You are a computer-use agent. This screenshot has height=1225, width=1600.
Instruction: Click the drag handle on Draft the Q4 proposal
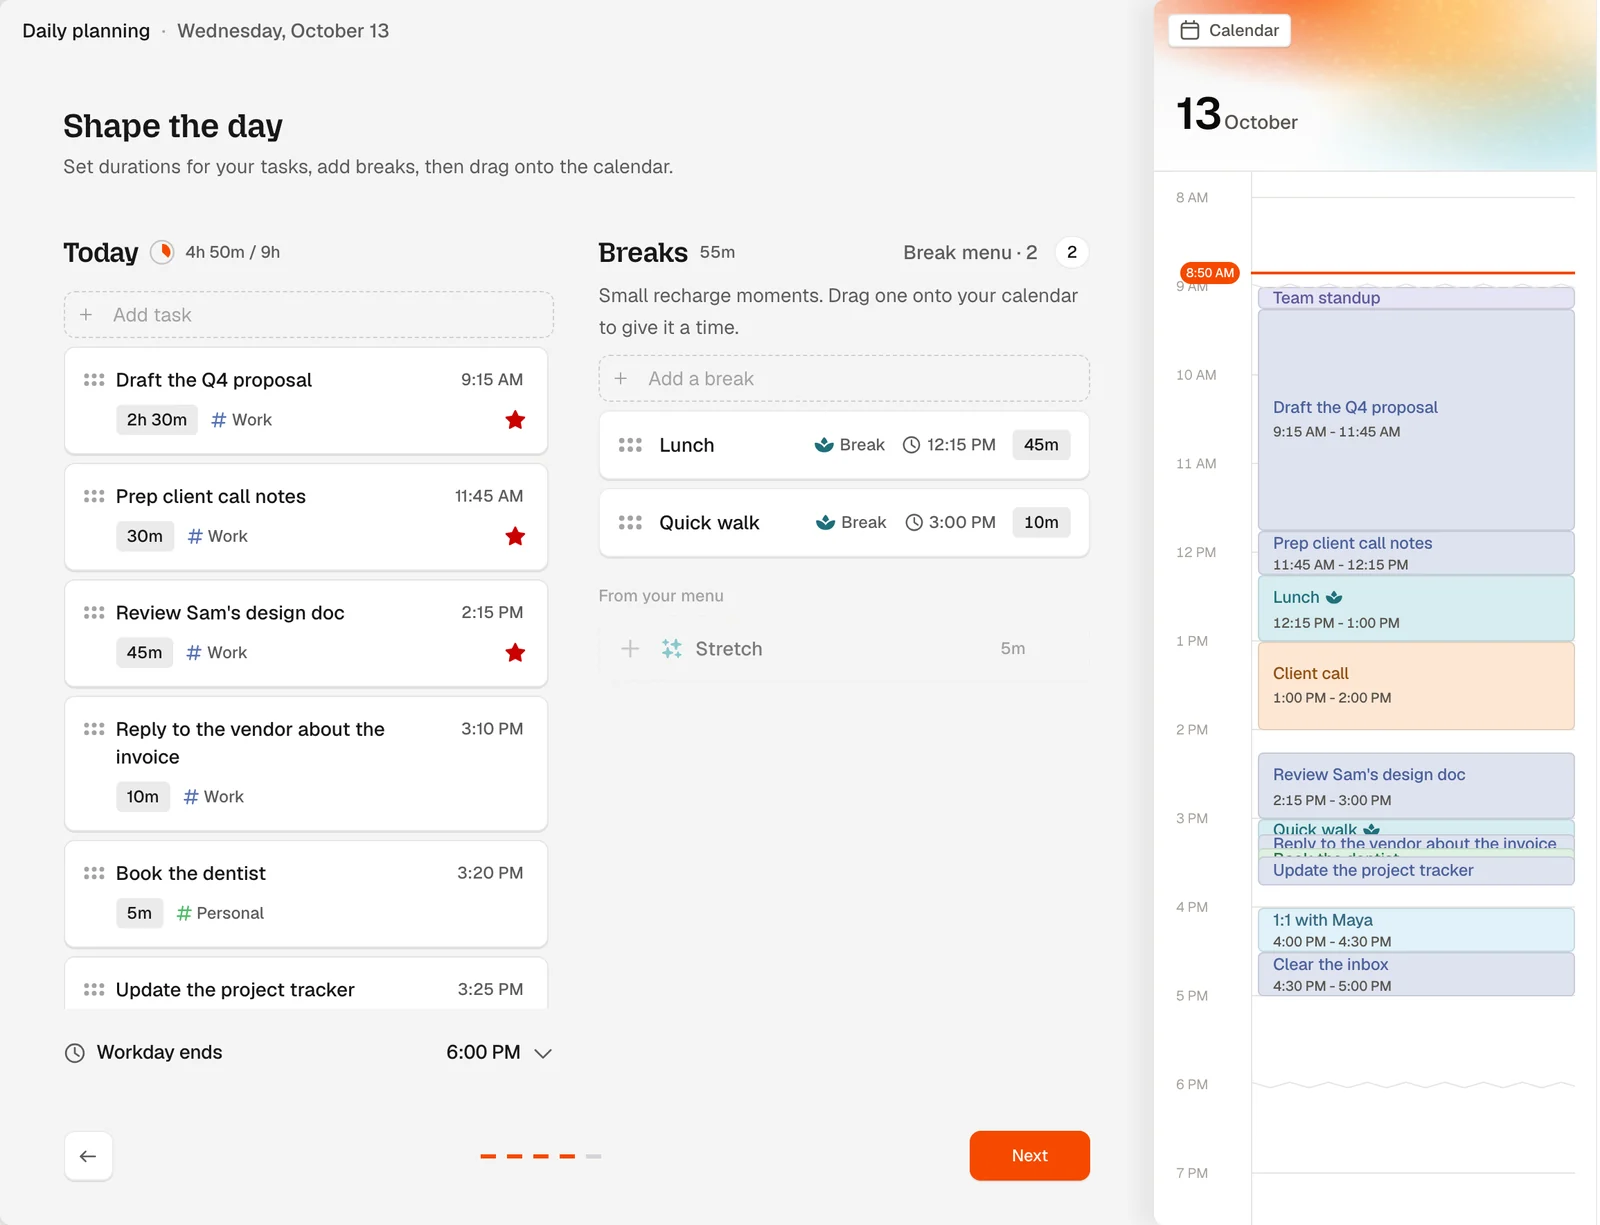[94, 380]
